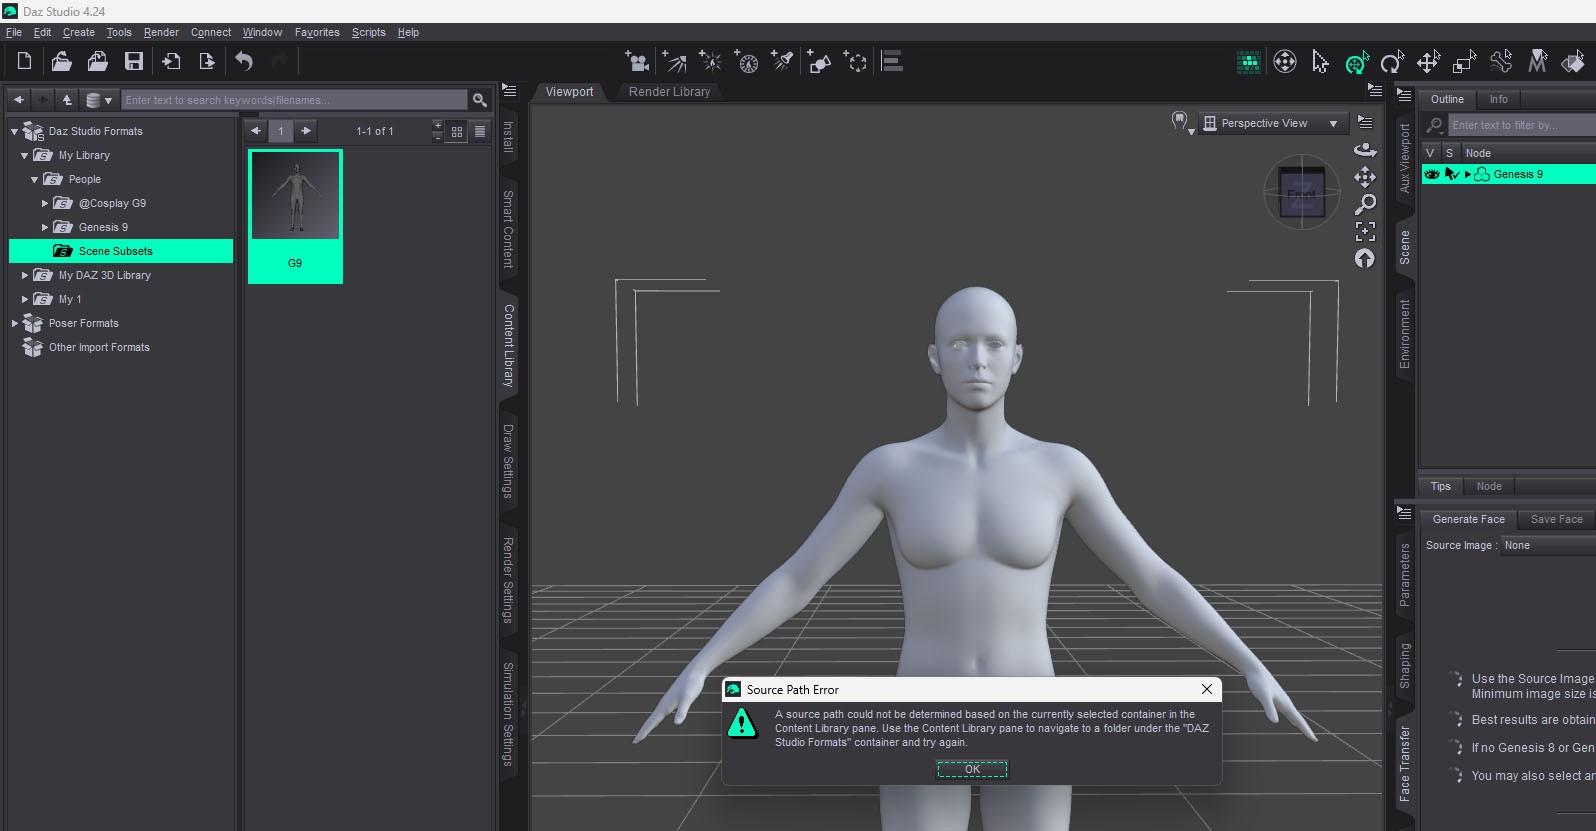Open a file with the open-folder icon
Viewport: 1596px width, 831px height.
[61, 61]
